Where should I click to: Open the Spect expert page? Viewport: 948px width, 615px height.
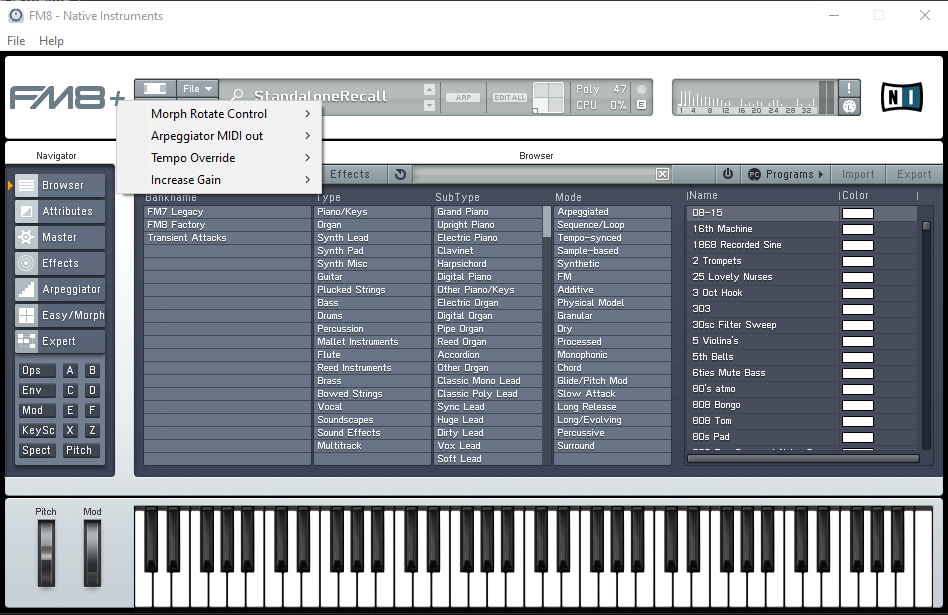pyautogui.click(x=37, y=450)
